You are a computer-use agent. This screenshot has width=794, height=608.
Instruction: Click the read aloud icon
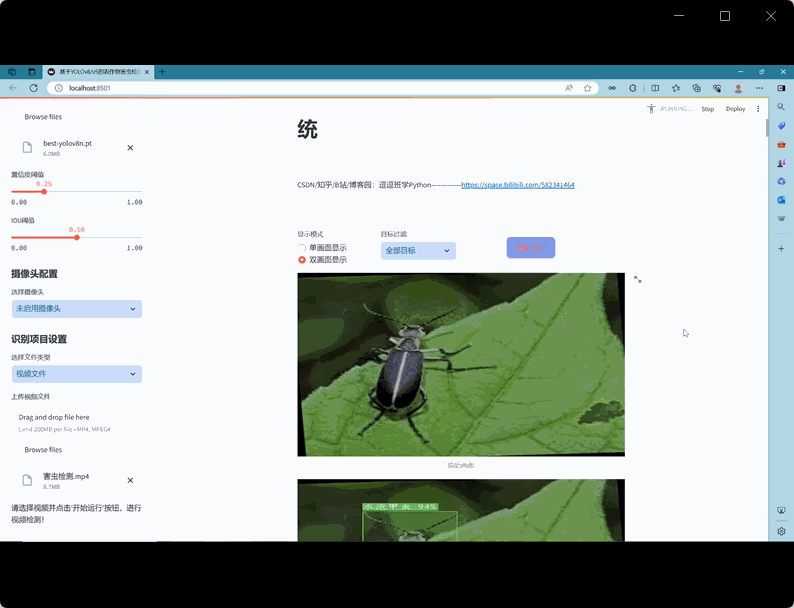(x=569, y=88)
